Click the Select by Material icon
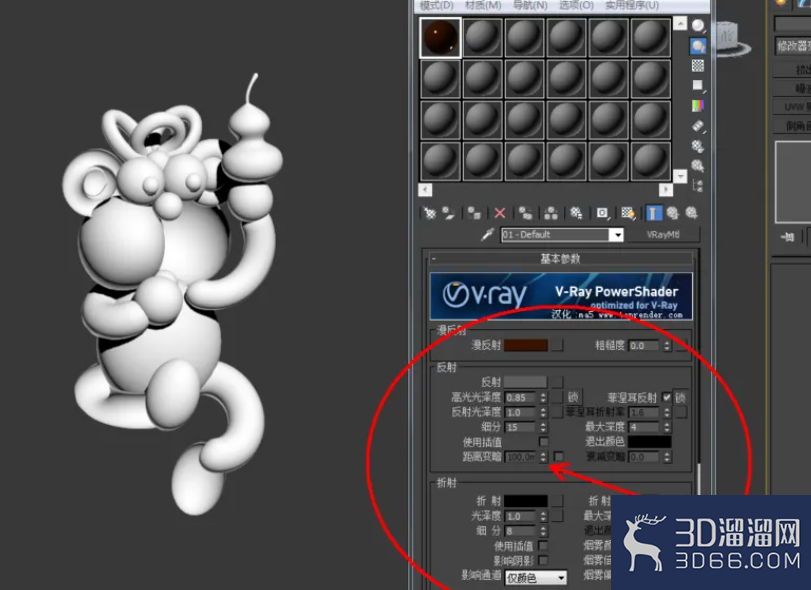 pyautogui.click(x=698, y=165)
